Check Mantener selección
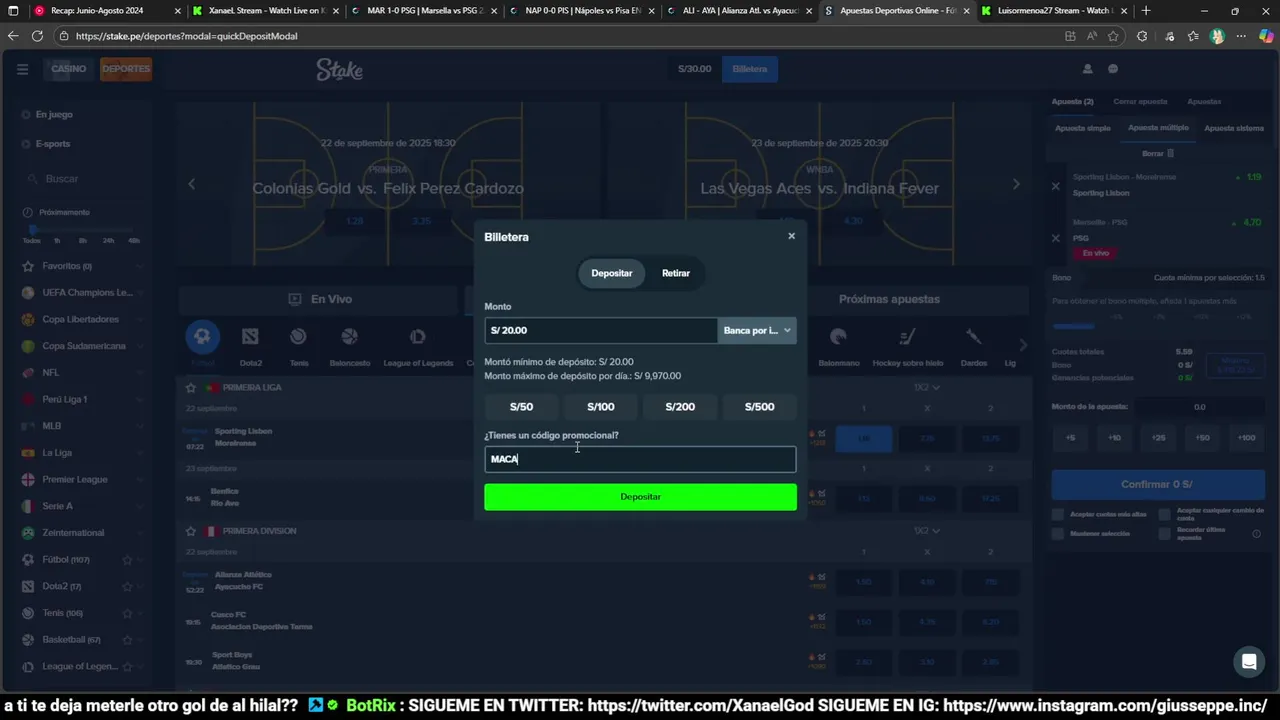 (1058, 533)
